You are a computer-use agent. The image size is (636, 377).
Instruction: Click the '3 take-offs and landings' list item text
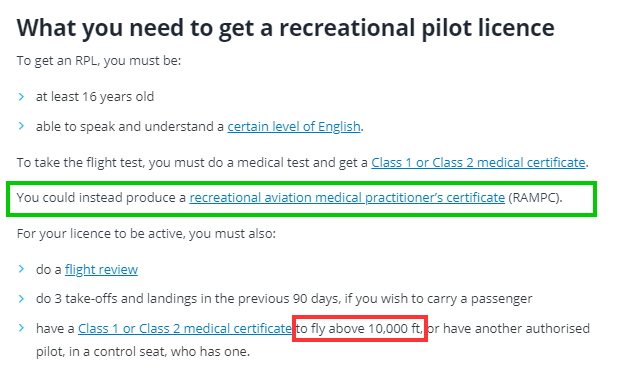(284, 299)
